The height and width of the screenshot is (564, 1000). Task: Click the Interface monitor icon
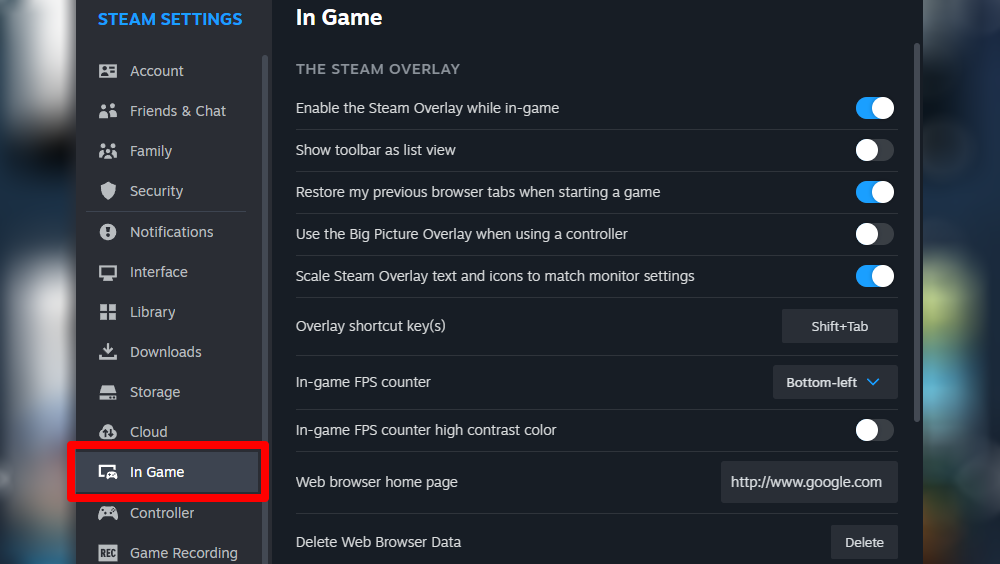coord(108,272)
